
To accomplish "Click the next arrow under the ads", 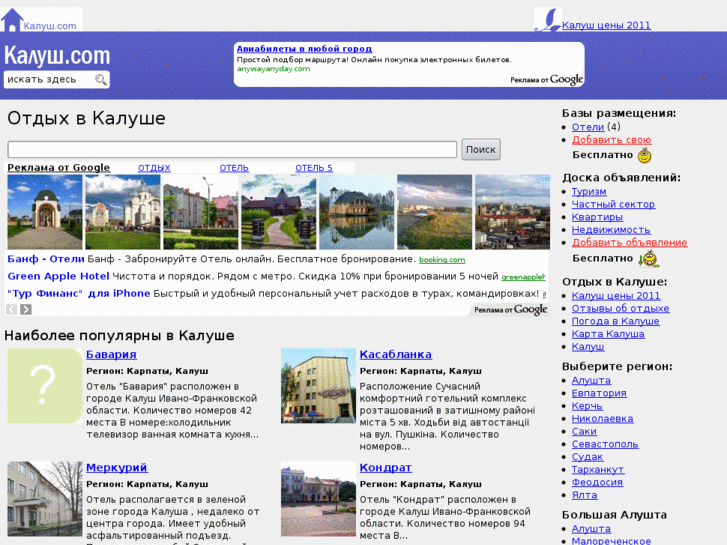I will coord(26,310).
